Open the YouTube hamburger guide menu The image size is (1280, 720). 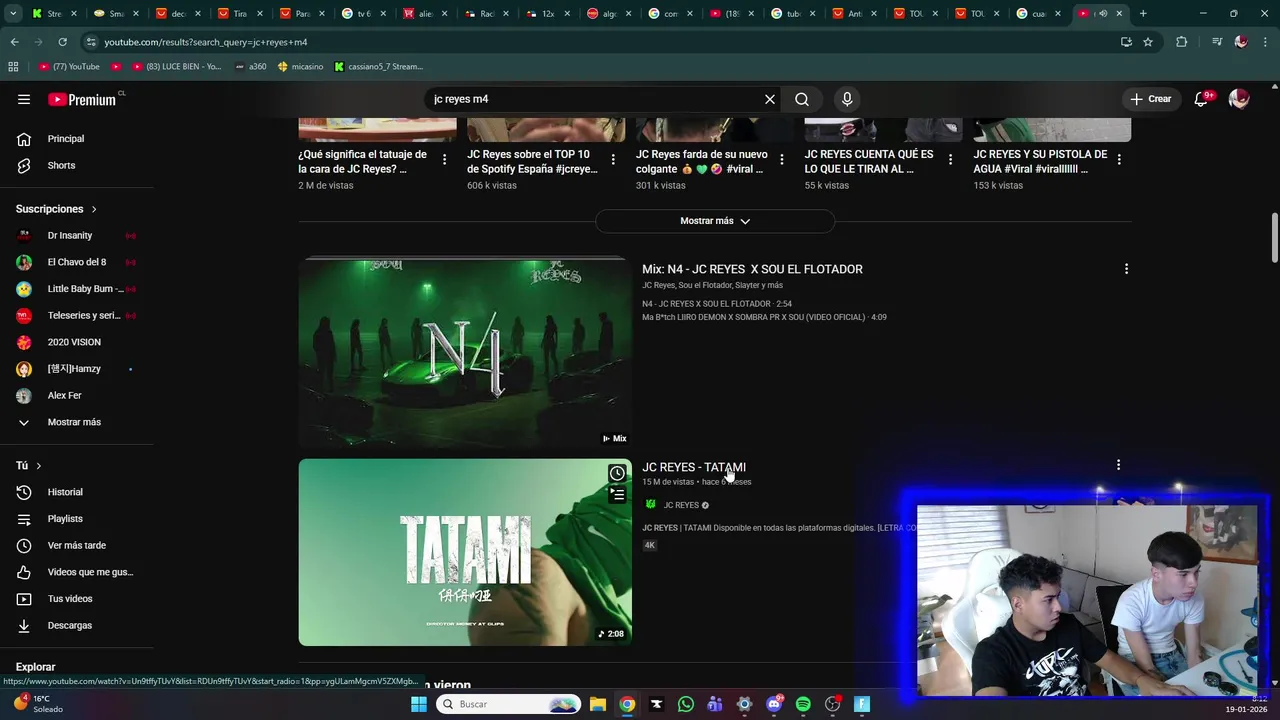[24, 99]
